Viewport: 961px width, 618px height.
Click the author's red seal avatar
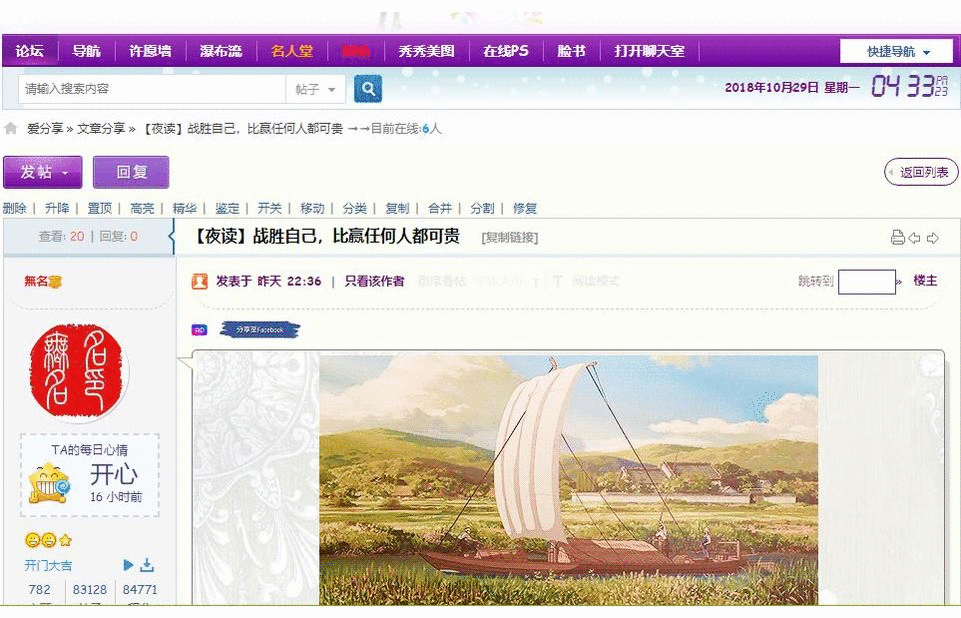(77, 371)
